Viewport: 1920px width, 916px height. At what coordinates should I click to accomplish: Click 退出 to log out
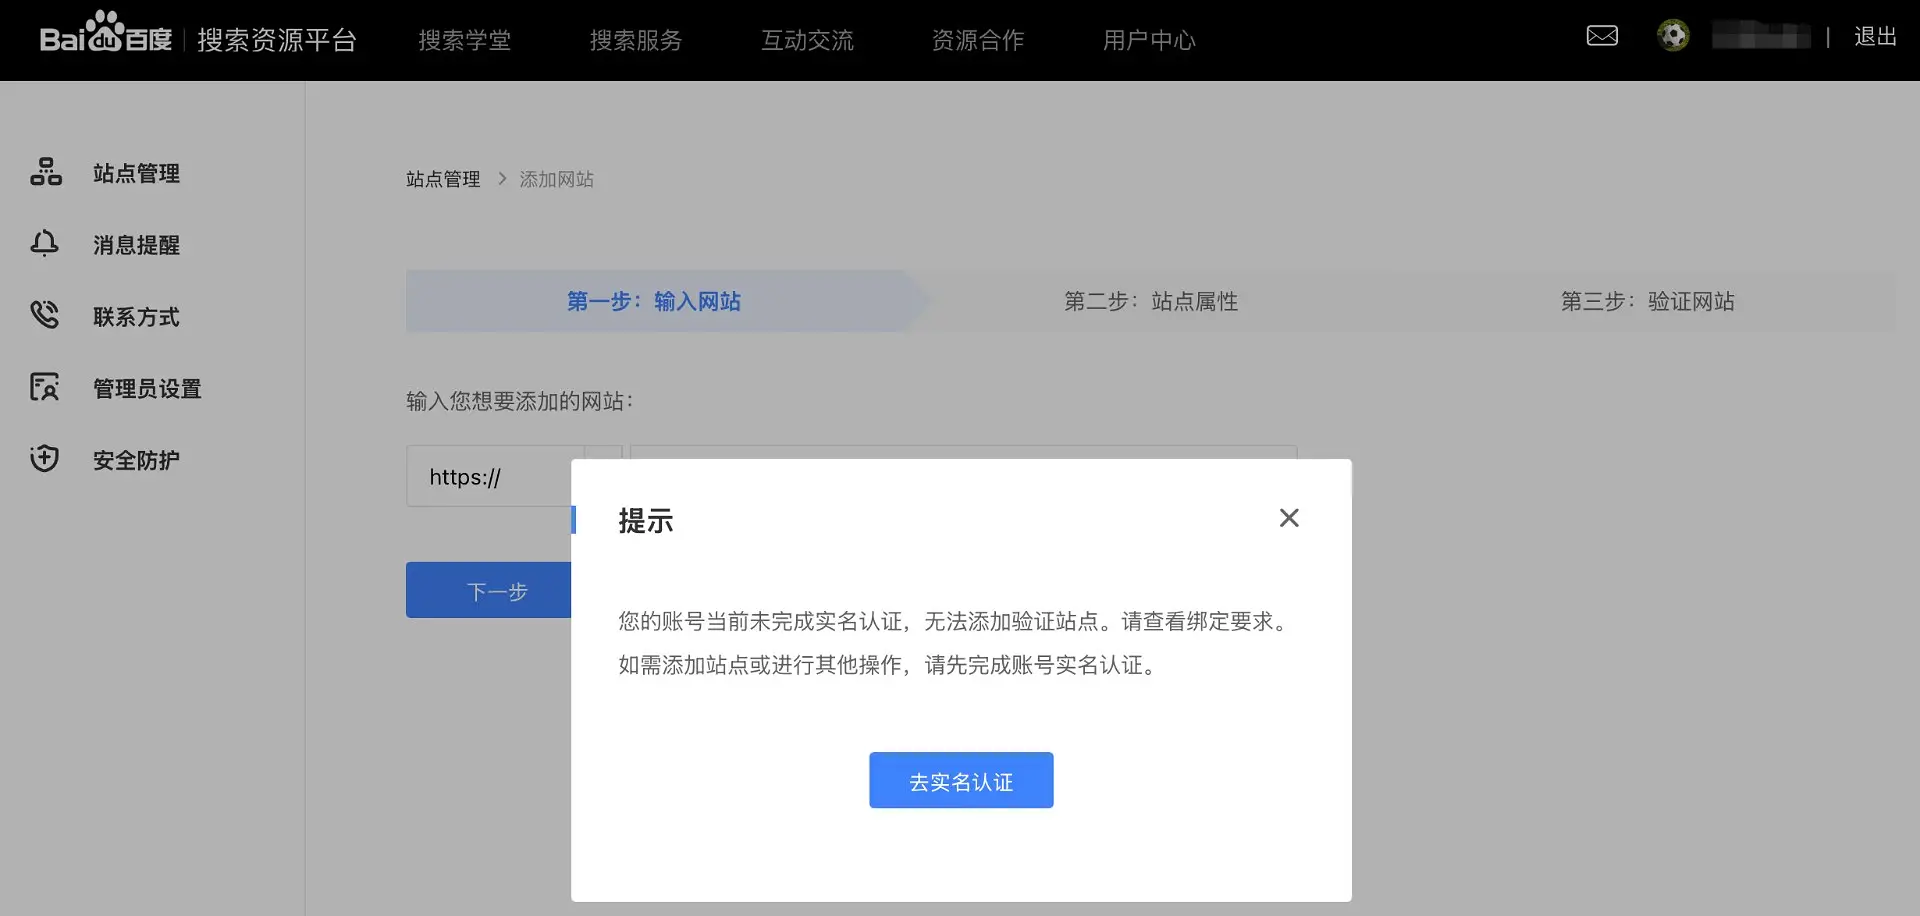point(1875,37)
